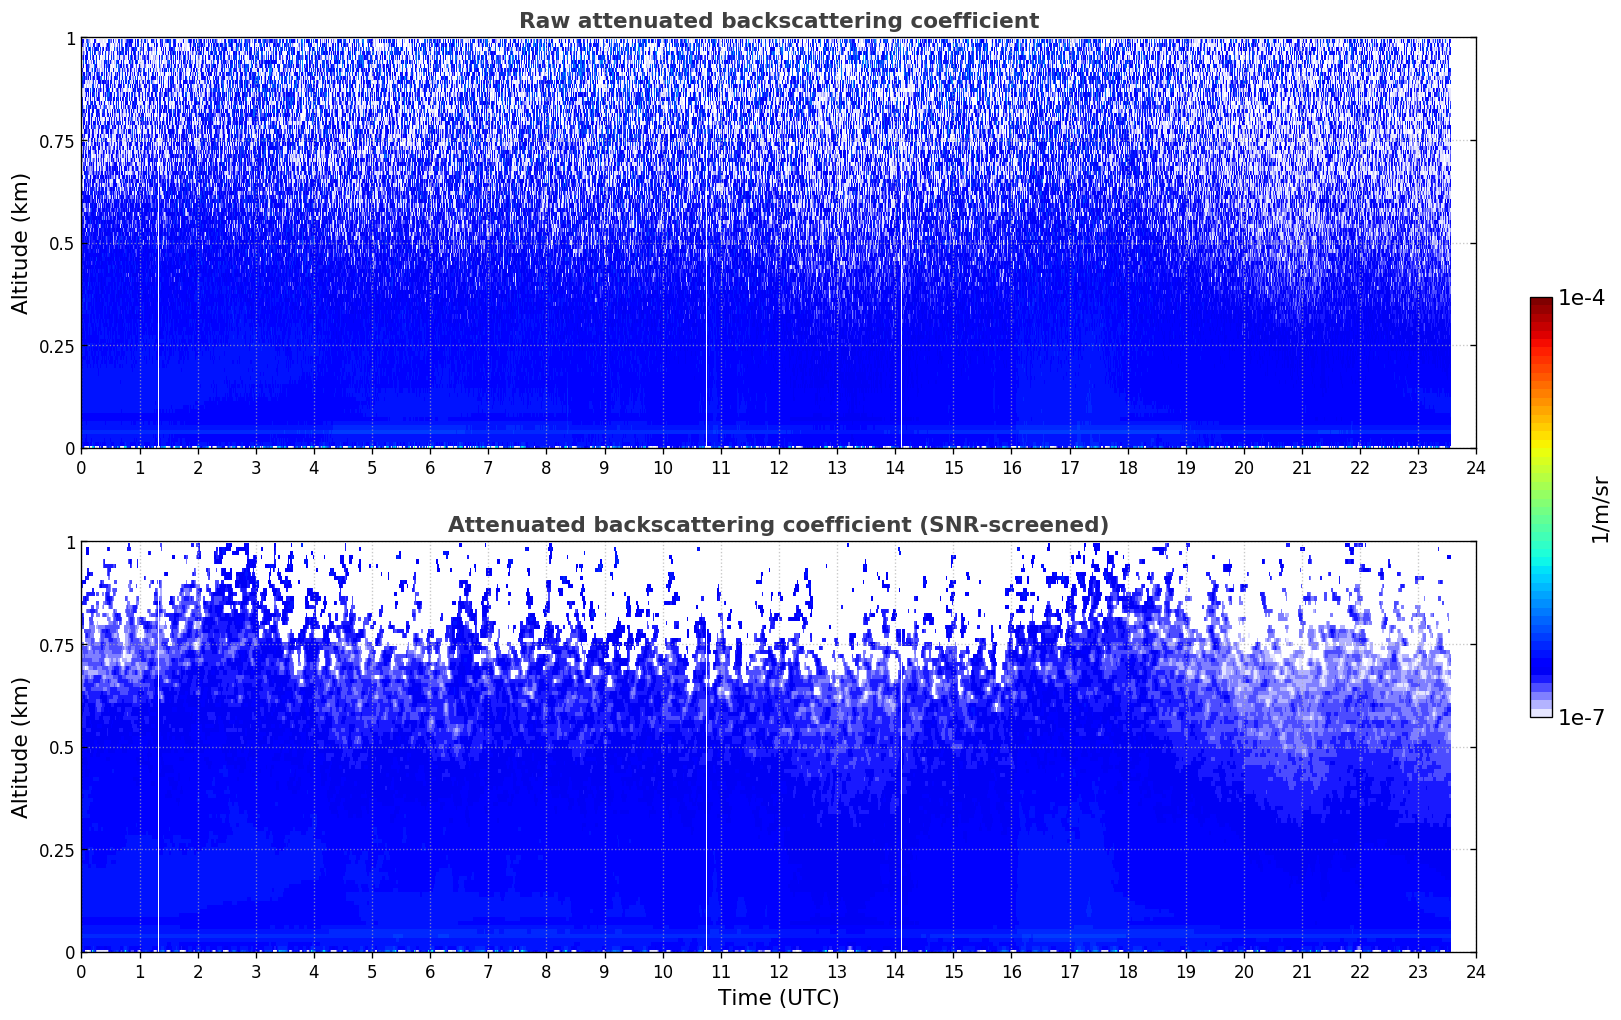Screen dimensions: 1621x1020
Task: Click hour tick '18' under the SNR-screened plot
Action: pyautogui.click(x=1127, y=971)
